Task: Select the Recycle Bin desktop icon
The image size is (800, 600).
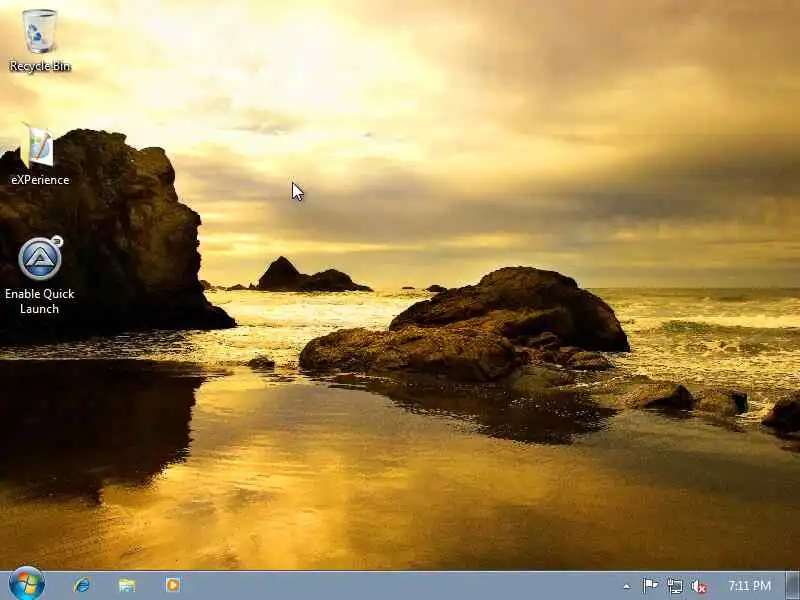Action: click(x=39, y=41)
